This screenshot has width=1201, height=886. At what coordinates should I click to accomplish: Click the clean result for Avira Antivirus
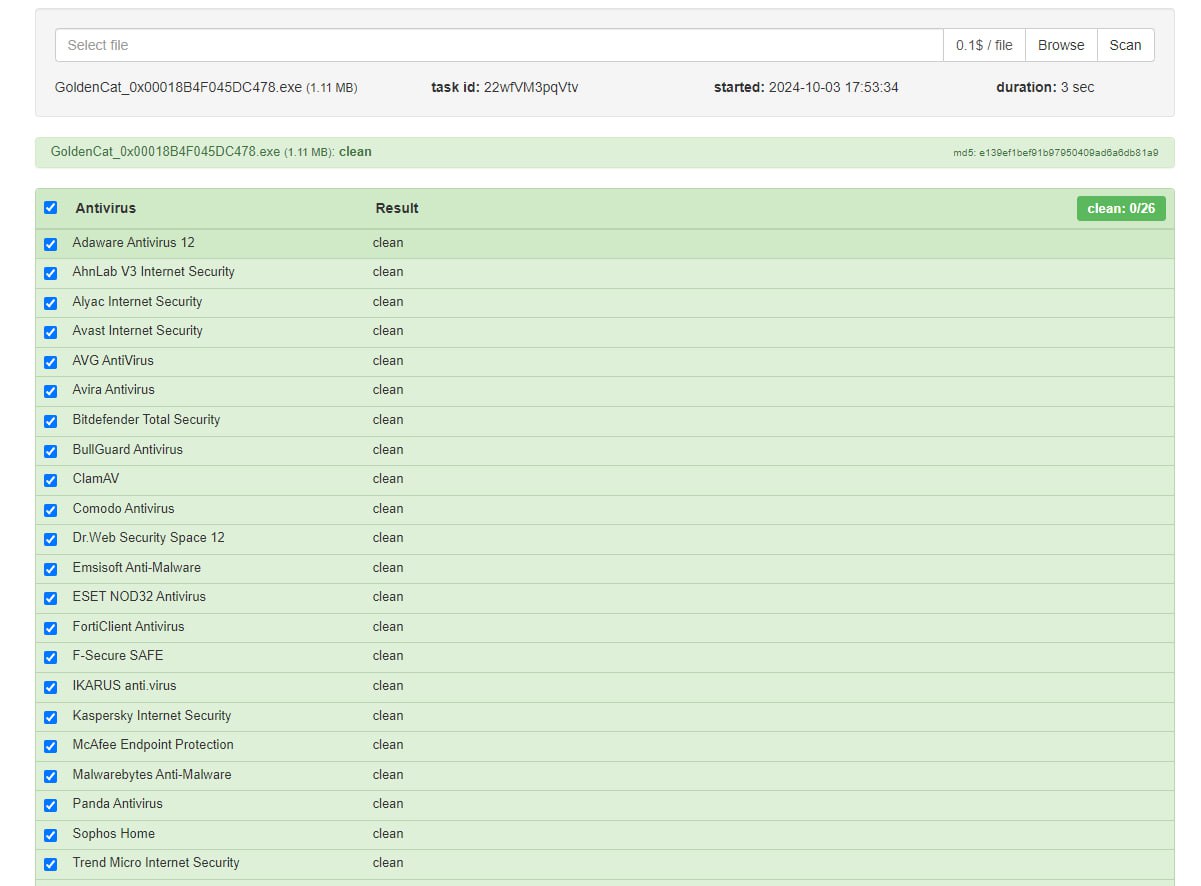tap(388, 389)
